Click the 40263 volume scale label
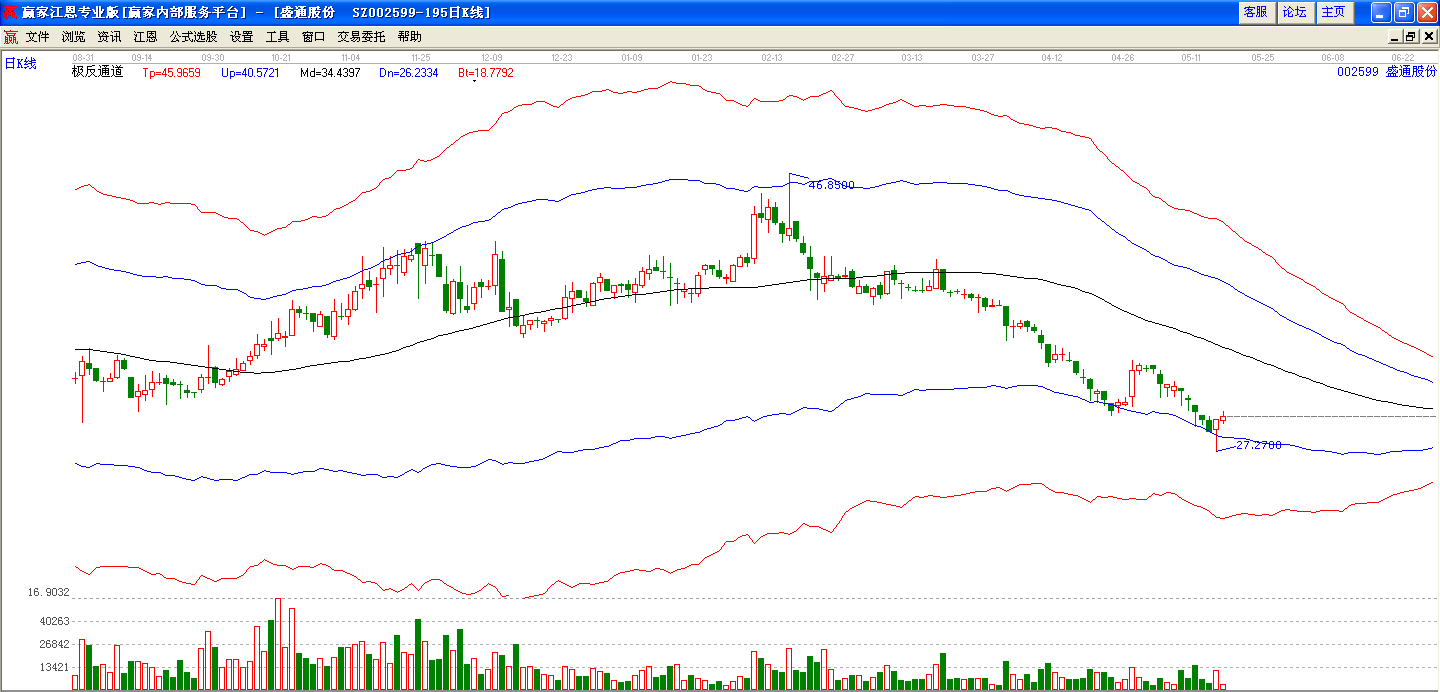 (54, 621)
